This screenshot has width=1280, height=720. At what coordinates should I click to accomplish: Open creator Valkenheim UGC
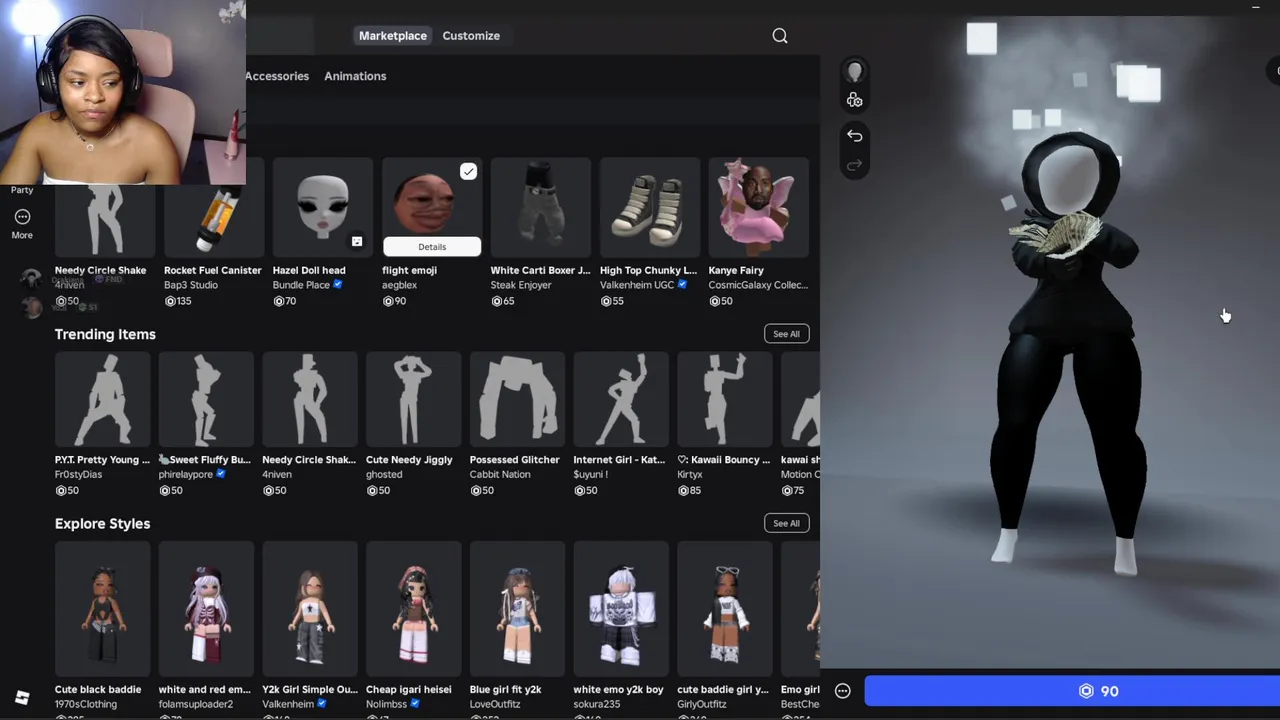point(637,285)
